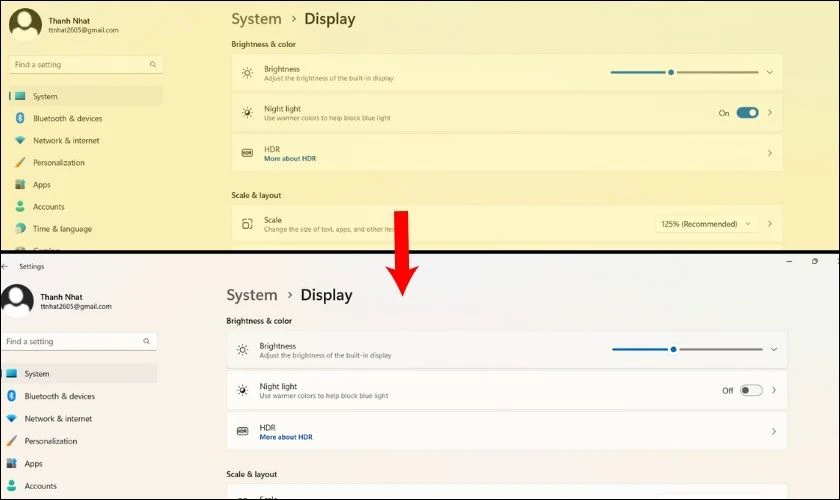The image size is (840, 500).
Task: Click Network wifi icon in yellow-tinted Settings window
Action: pyautogui.click(x=20, y=140)
